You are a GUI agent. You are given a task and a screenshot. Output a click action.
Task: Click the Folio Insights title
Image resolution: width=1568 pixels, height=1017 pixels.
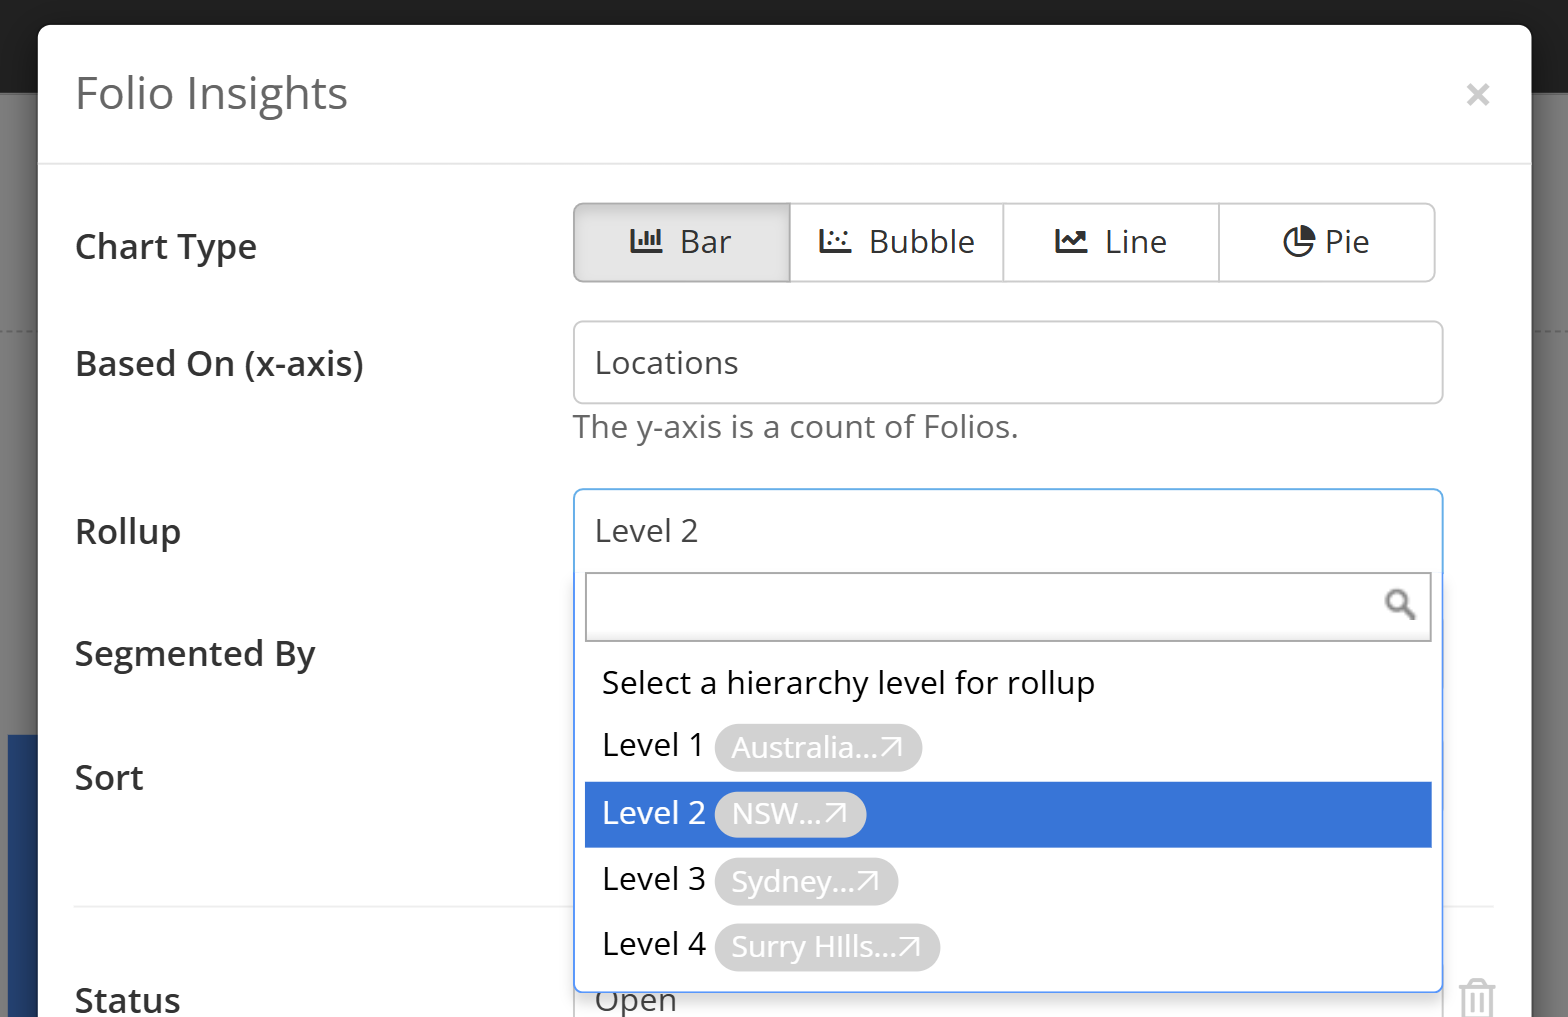(x=211, y=94)
